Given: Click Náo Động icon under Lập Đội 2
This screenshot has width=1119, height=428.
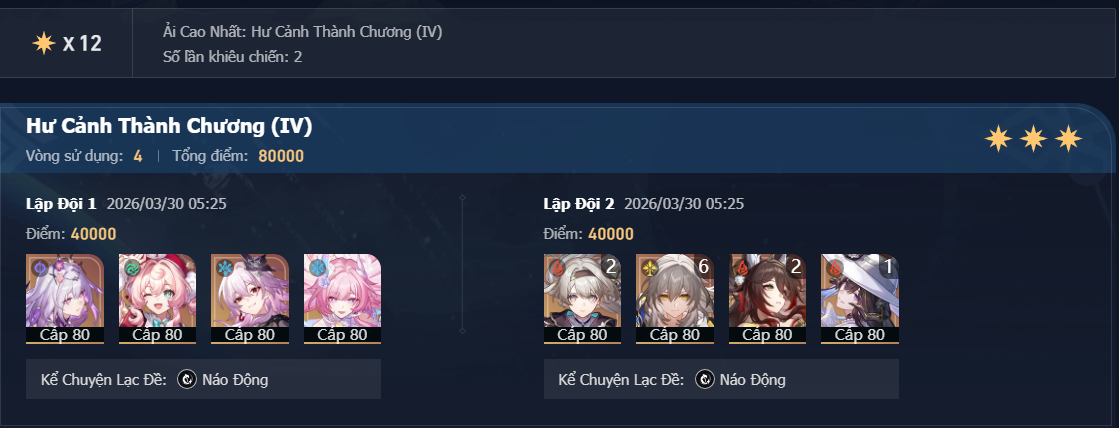Looking at the screenshot, I should click(705, 379).
